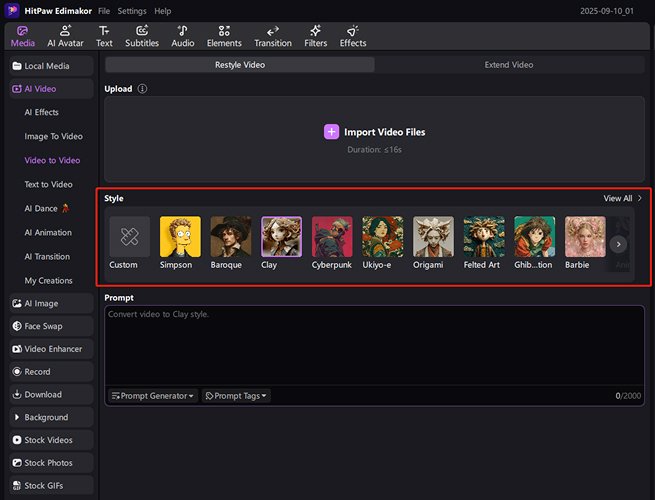Screen dimensions: 655x500
Task: Choose the Baroque style thumbnail
Action: [231, 236]
